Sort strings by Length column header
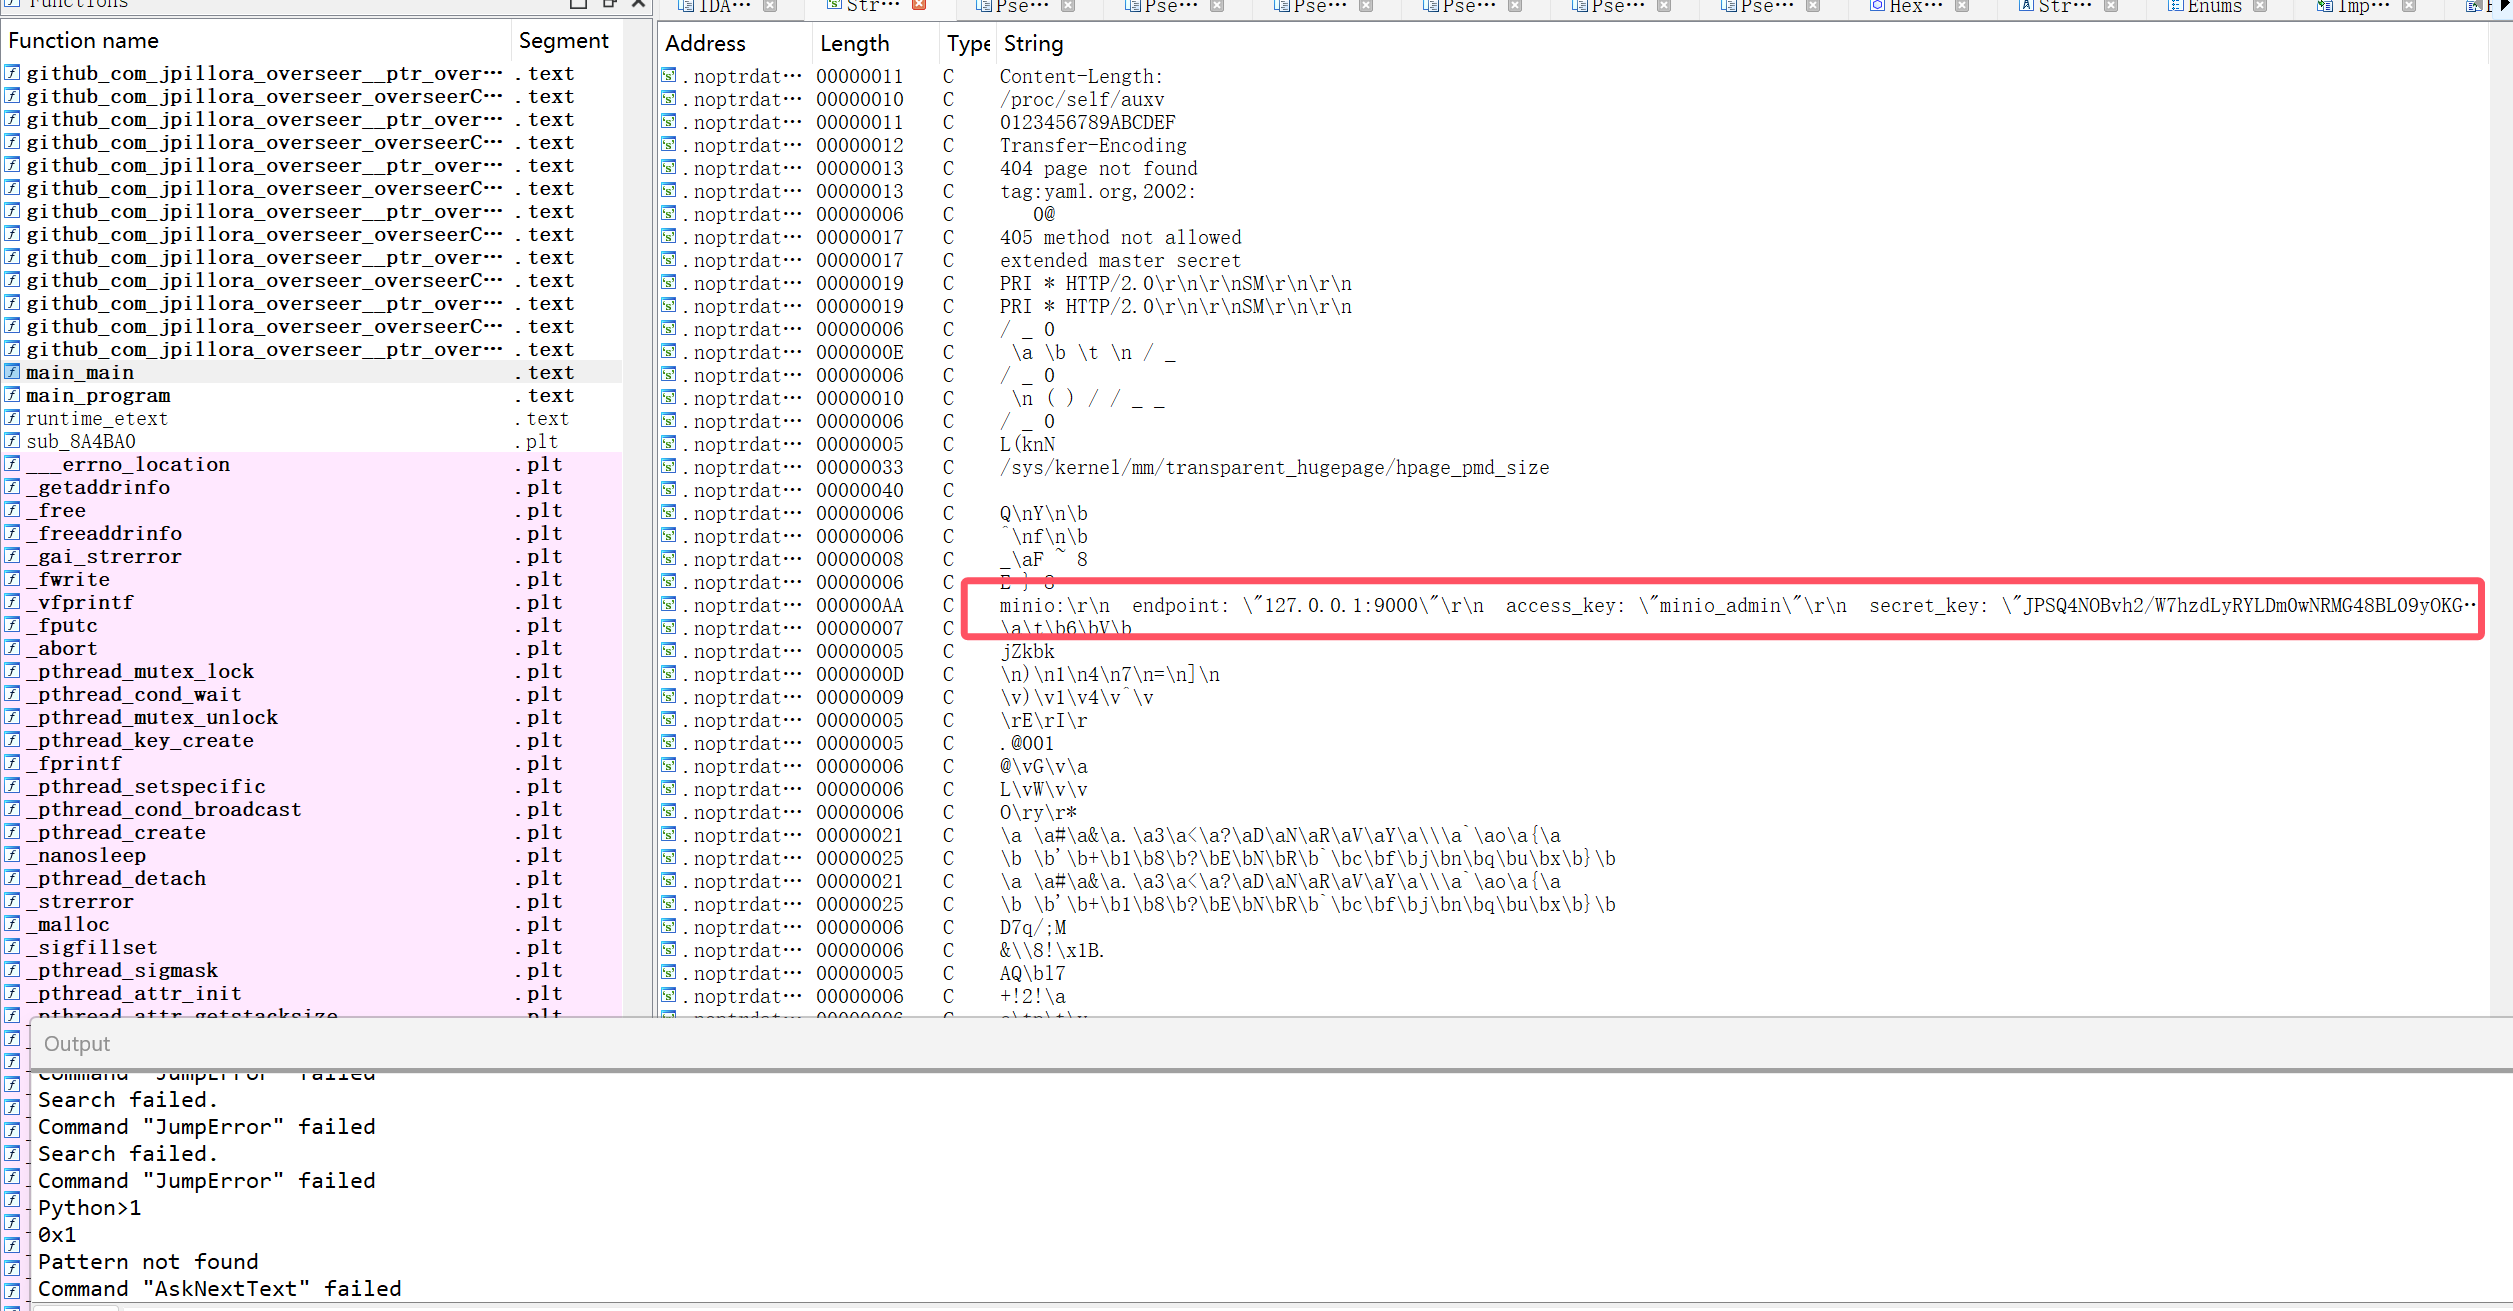This screenshot has width=2513, height=1311. pos(854,44)
